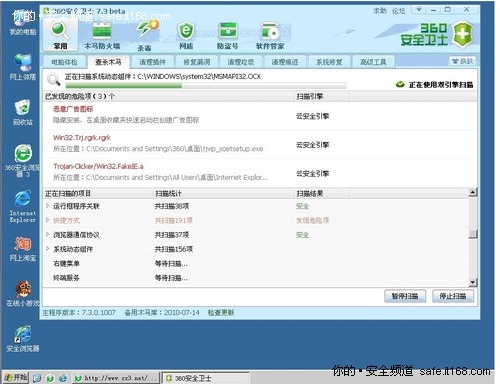The image size is (500, 384).
Task: Click the 换肤 skin change button
Action: 462,61
